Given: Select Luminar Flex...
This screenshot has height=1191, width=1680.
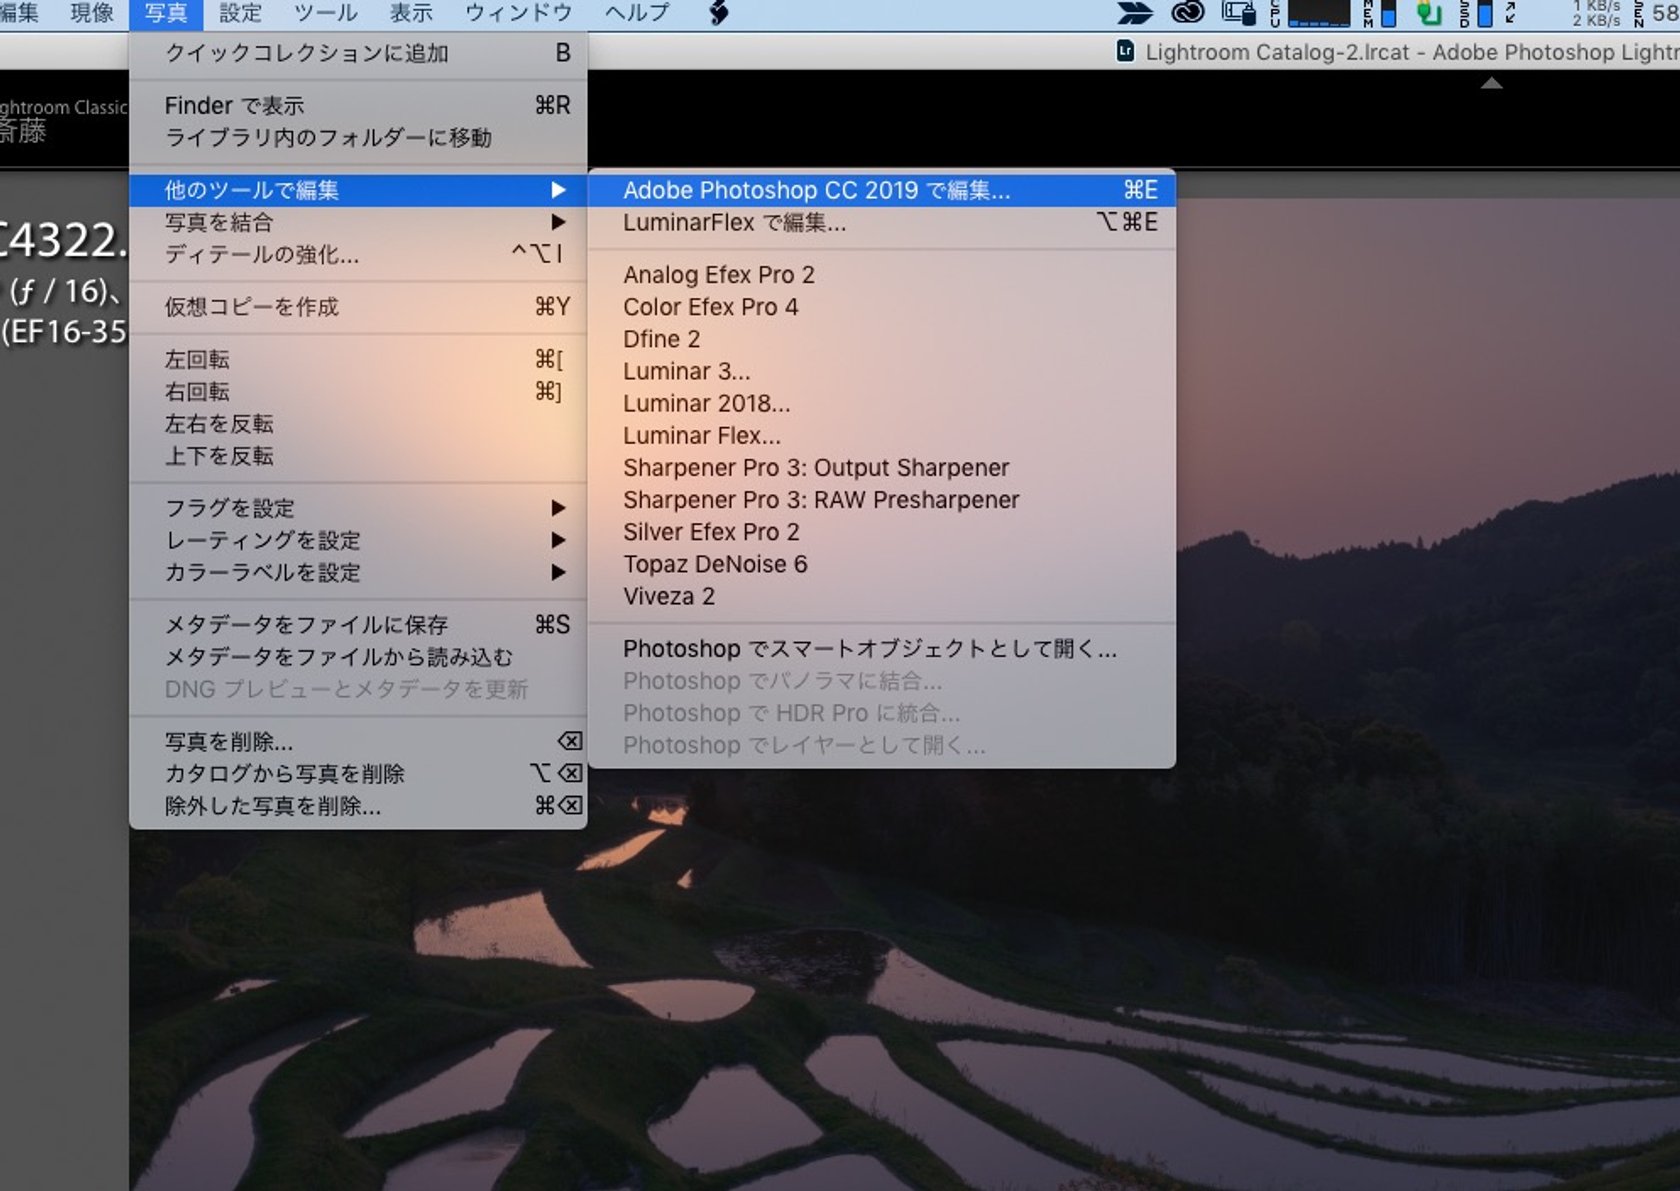Looking at the screenshot, I should click(882, 436).
